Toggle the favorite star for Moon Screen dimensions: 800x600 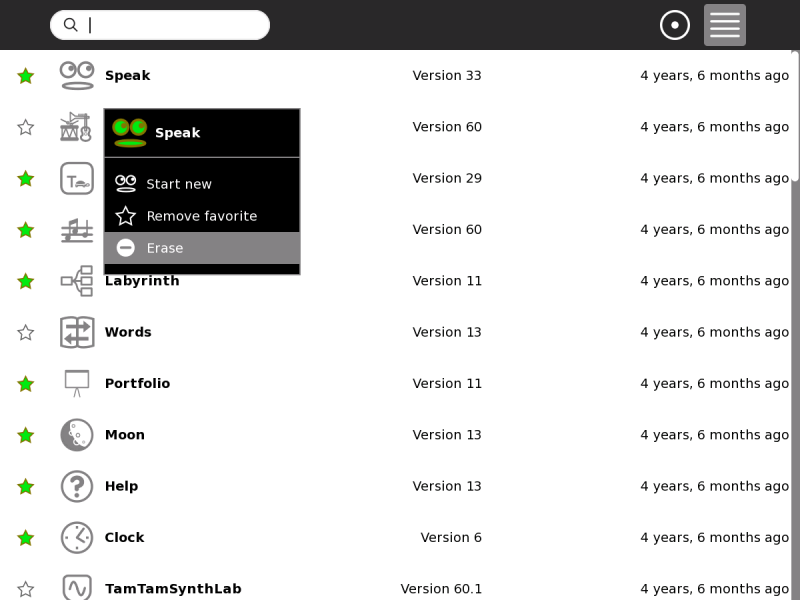pos(26,435)
